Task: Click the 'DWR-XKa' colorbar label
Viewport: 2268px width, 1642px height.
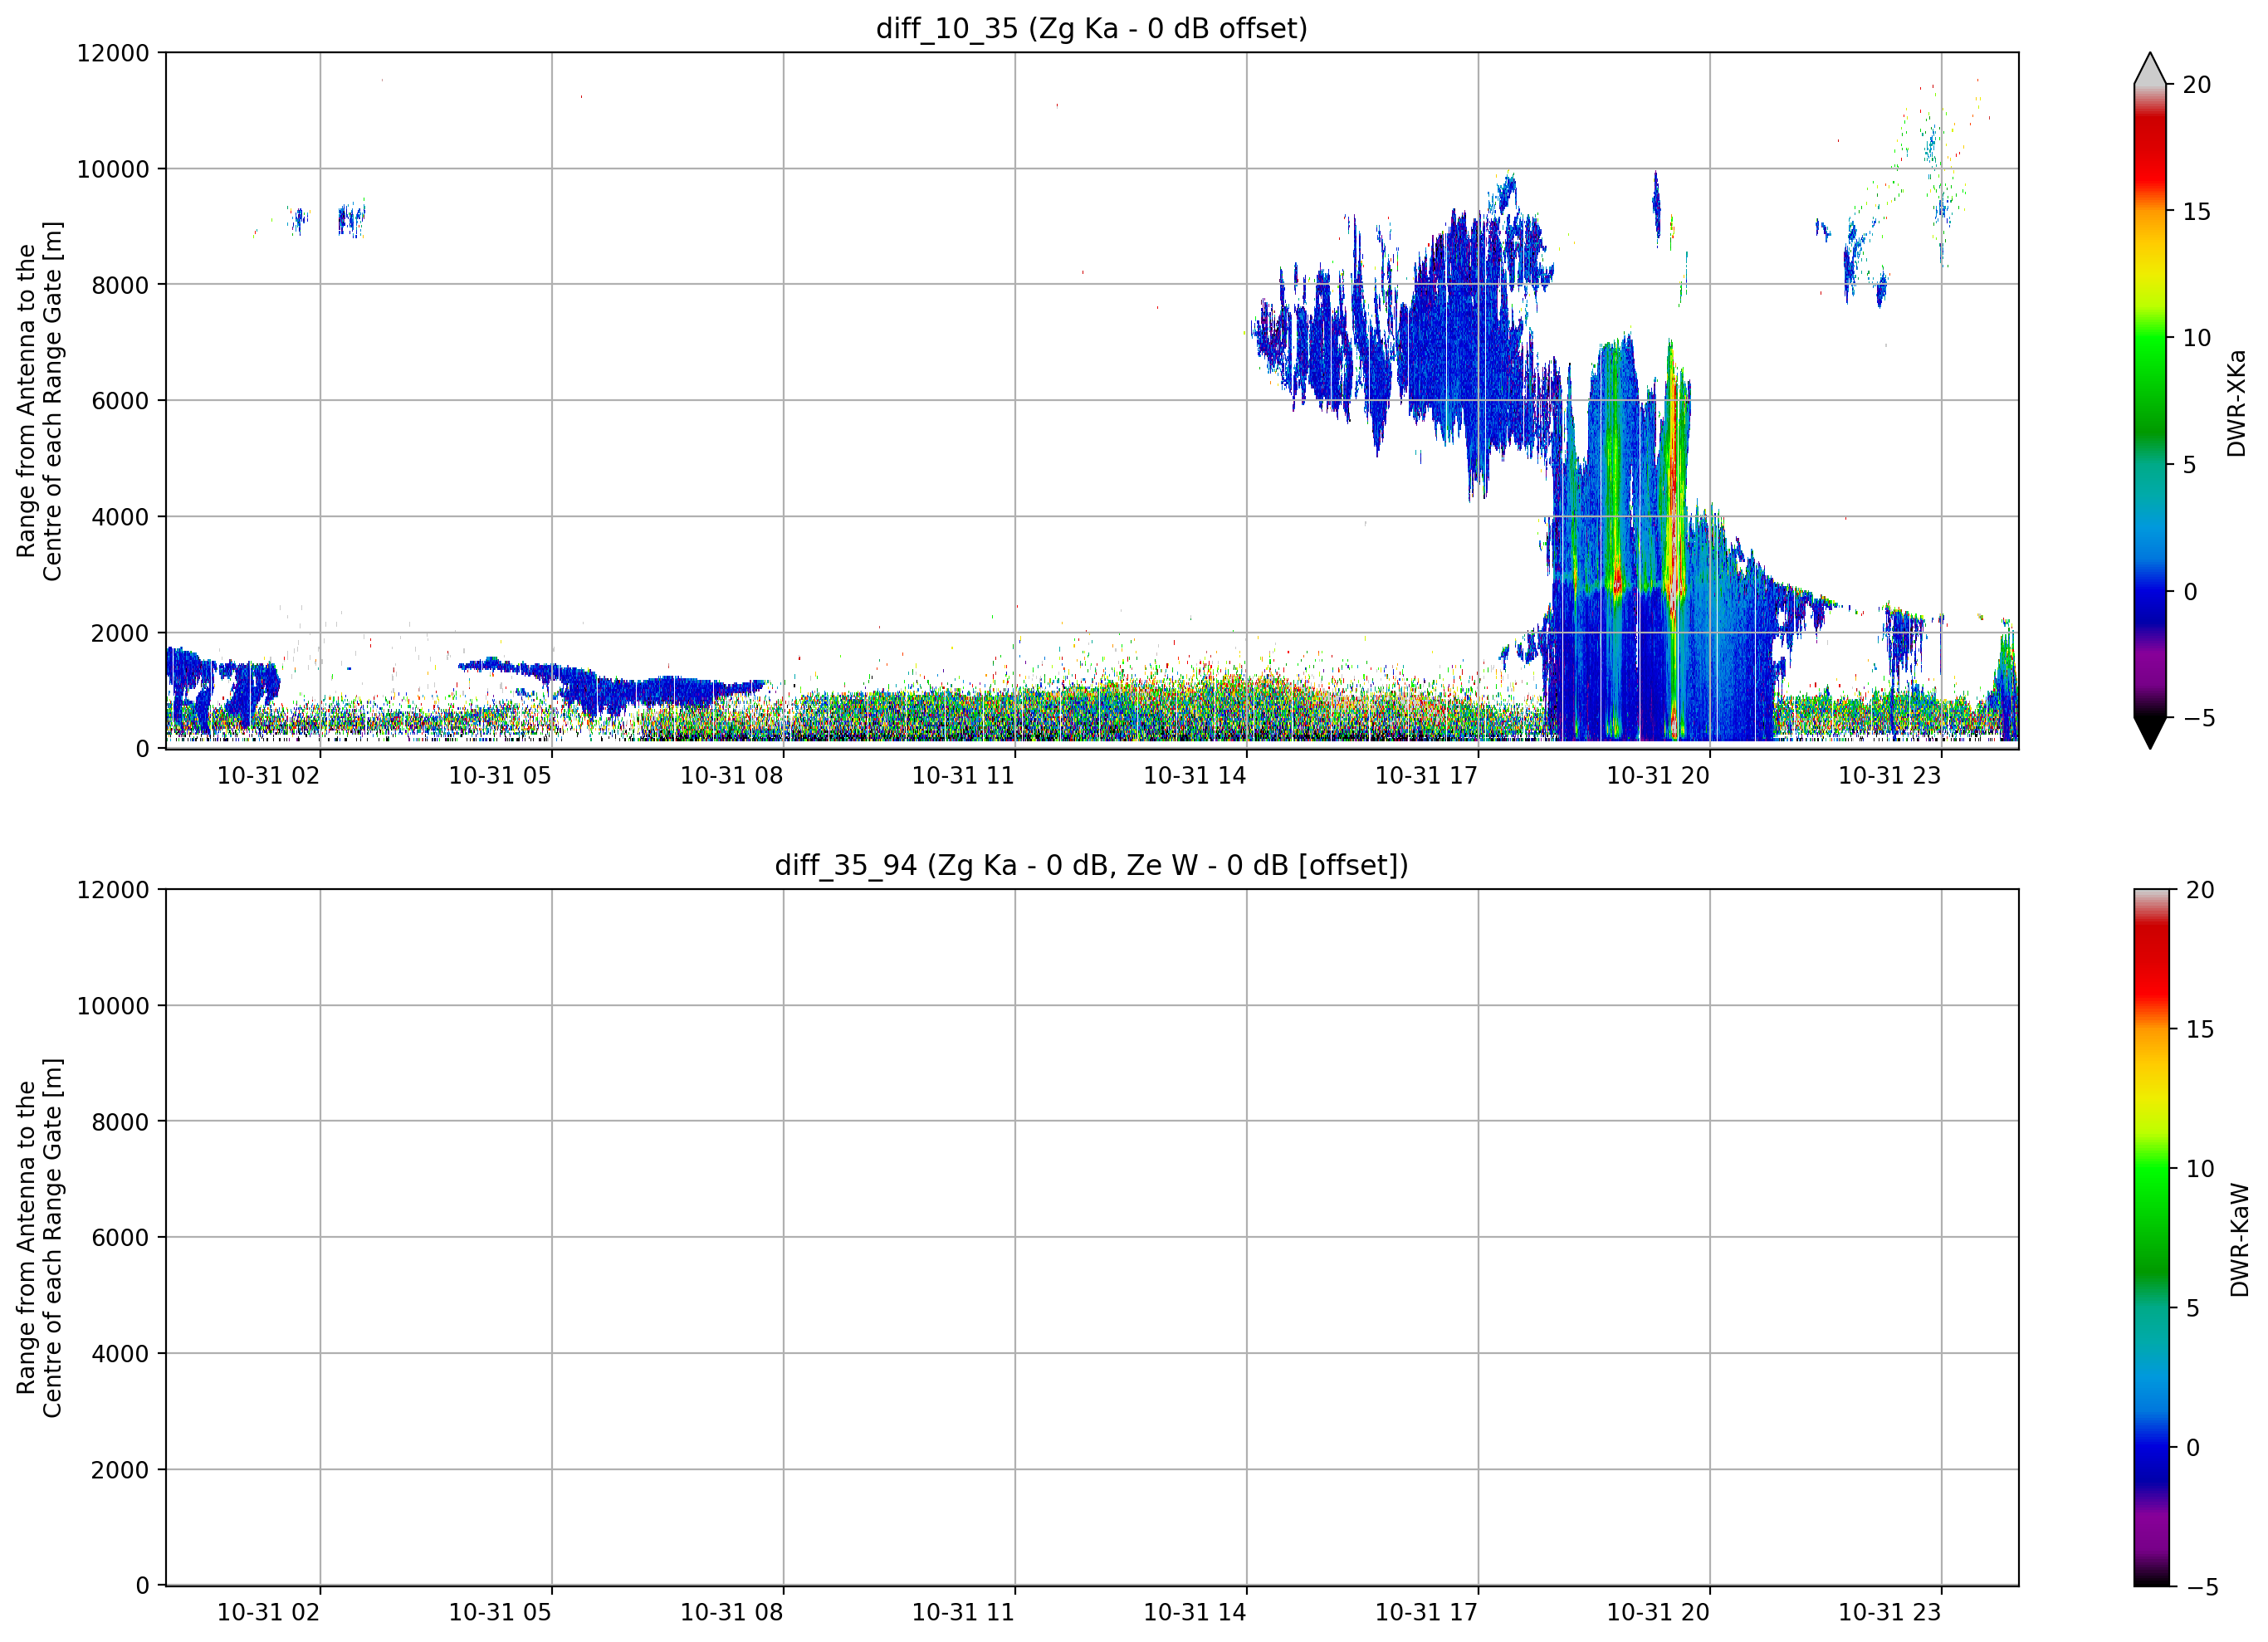Action: tap(2236, 402)
